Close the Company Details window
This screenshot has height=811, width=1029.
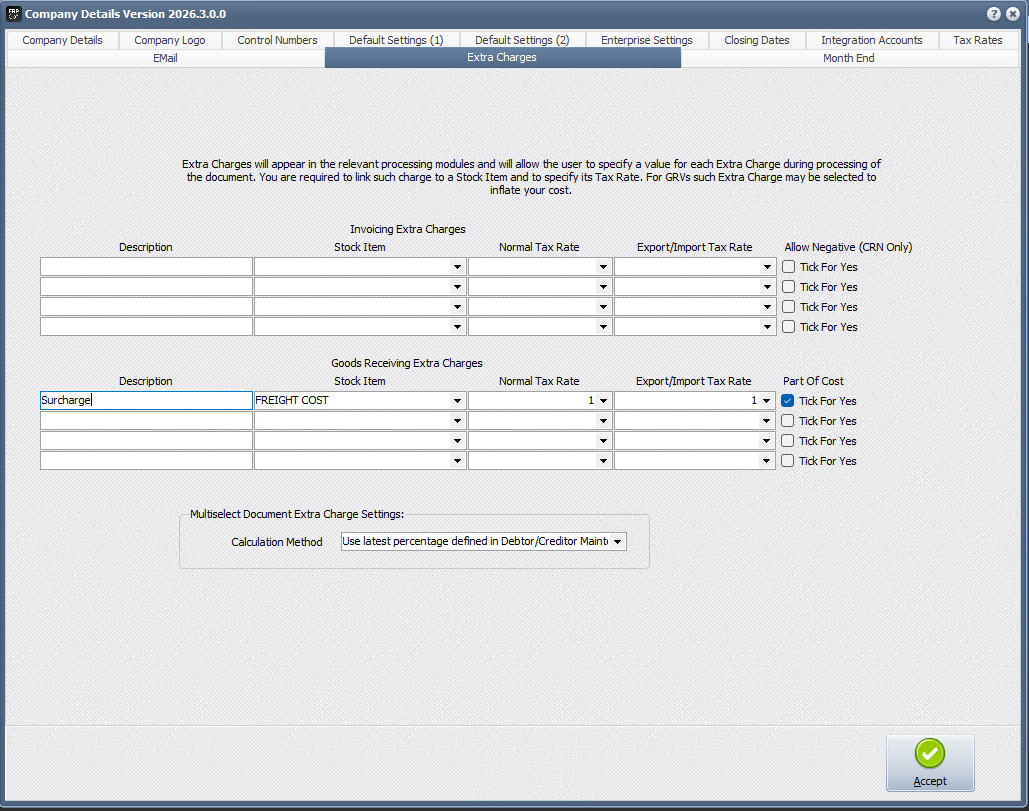pos(1013,14)
